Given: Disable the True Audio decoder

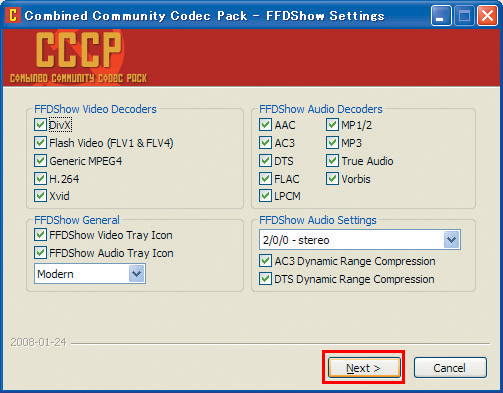Looking at the screenshot, I should pyautogui.click(x=332, y=161).
